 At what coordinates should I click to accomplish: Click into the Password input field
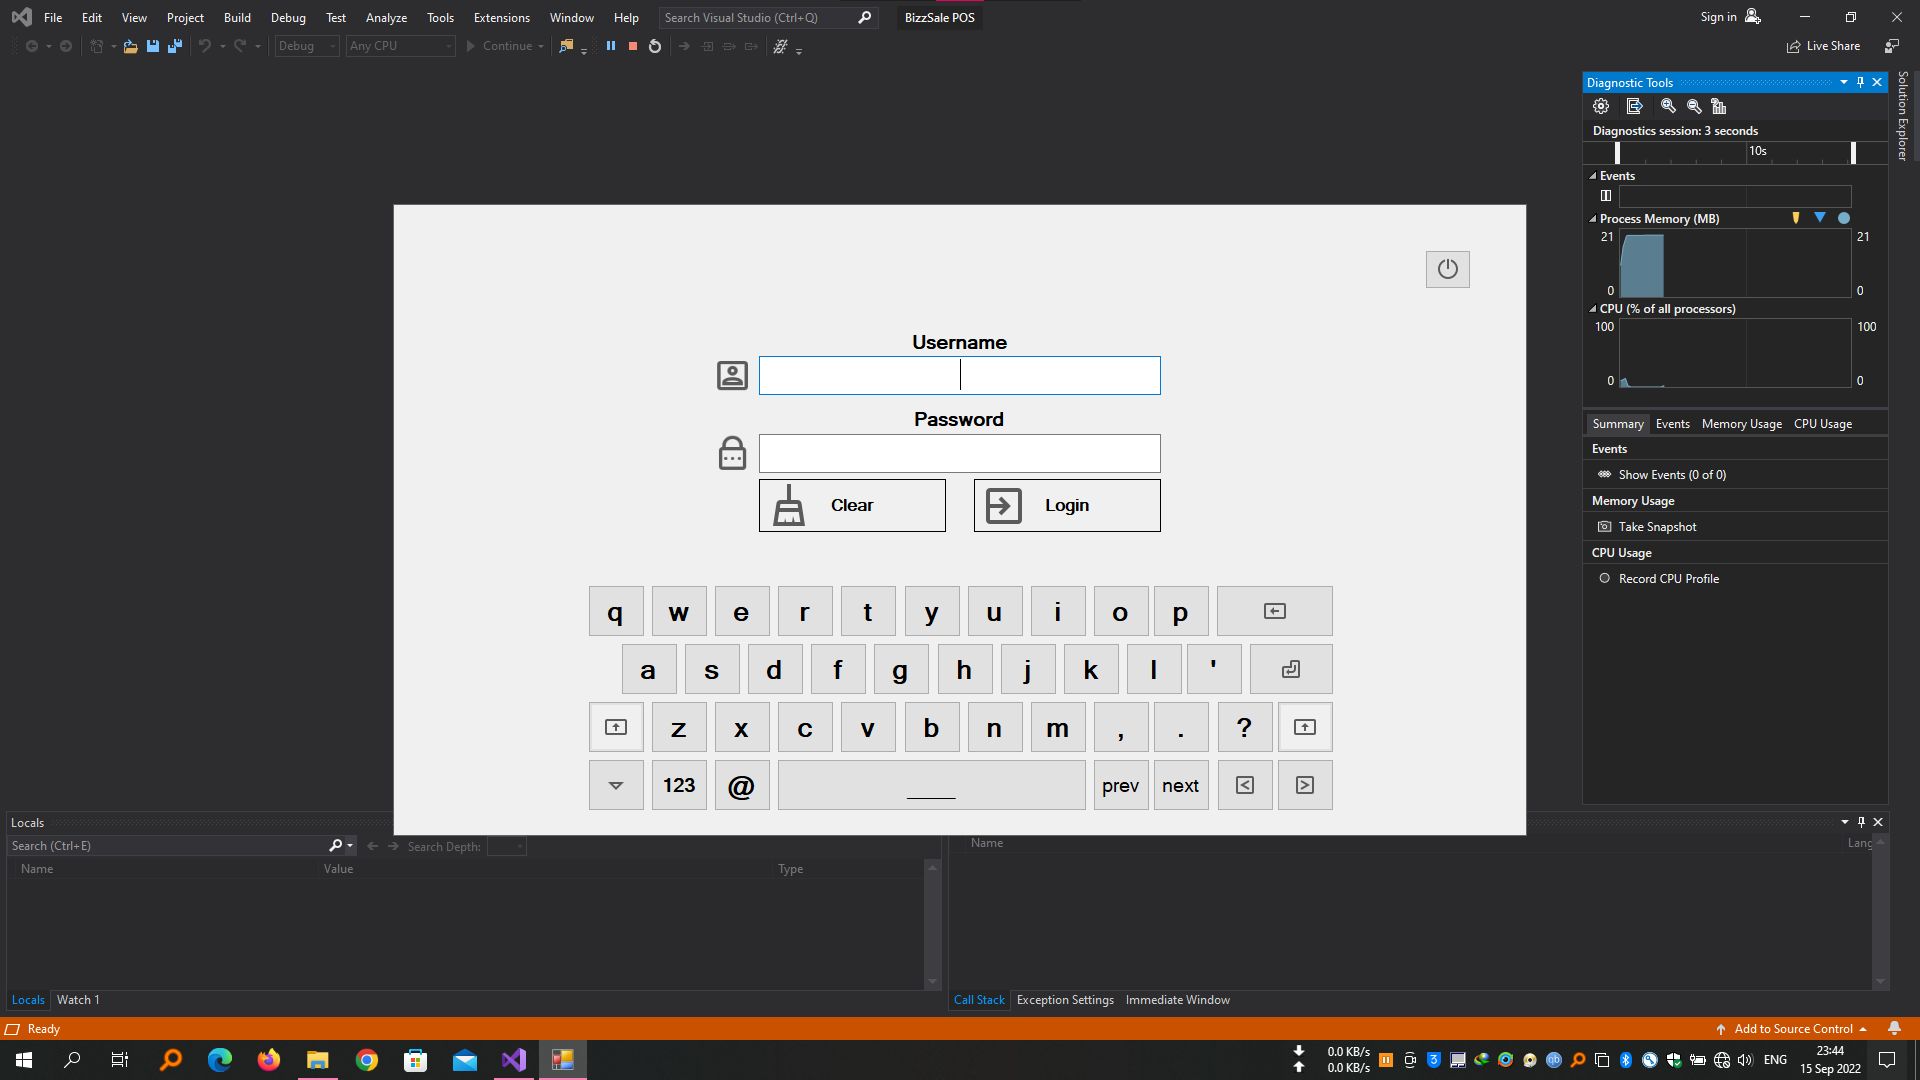(959, 454)
